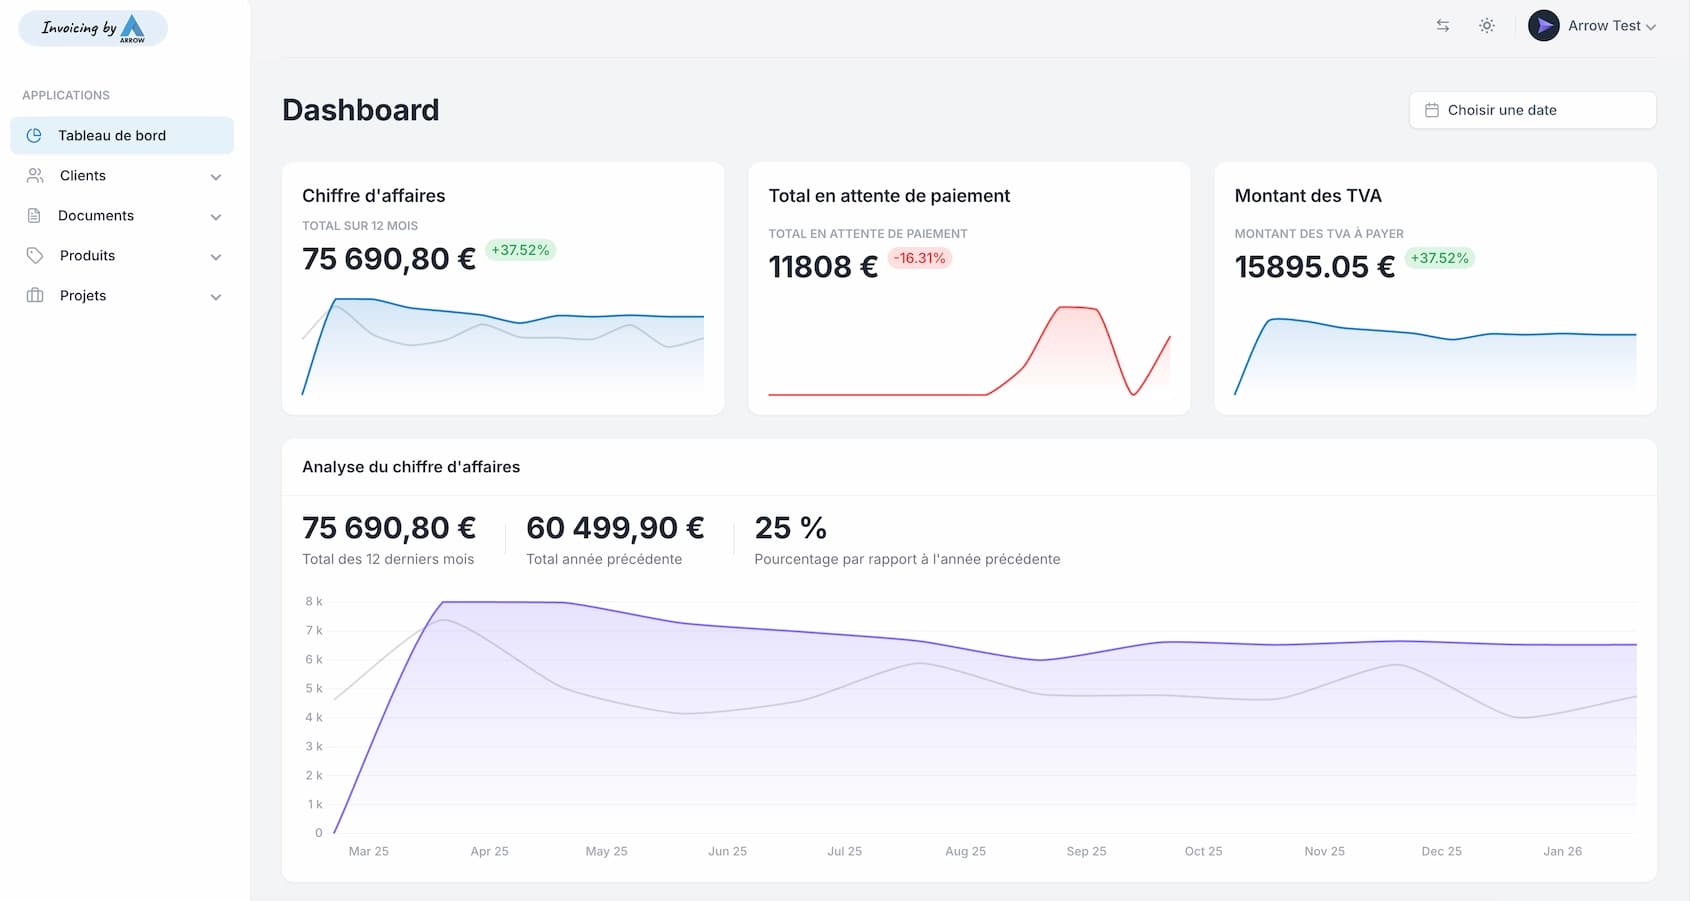Click the +37.52% badge on Chiffre d'affaires

[520, 250]
